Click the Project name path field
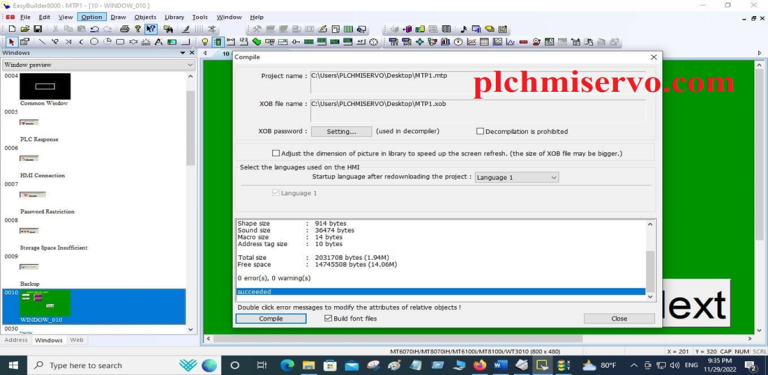The image size is (768, 375). (x=478, y=82)
